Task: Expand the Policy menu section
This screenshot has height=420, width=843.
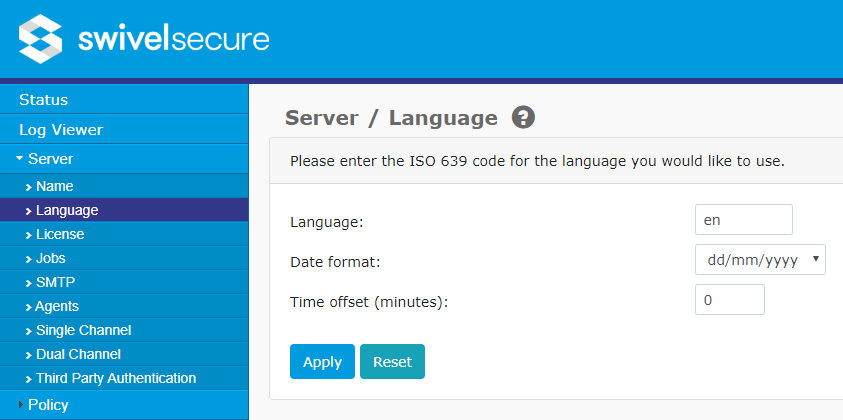Action: pyautogui.click(x=124, y=405)
